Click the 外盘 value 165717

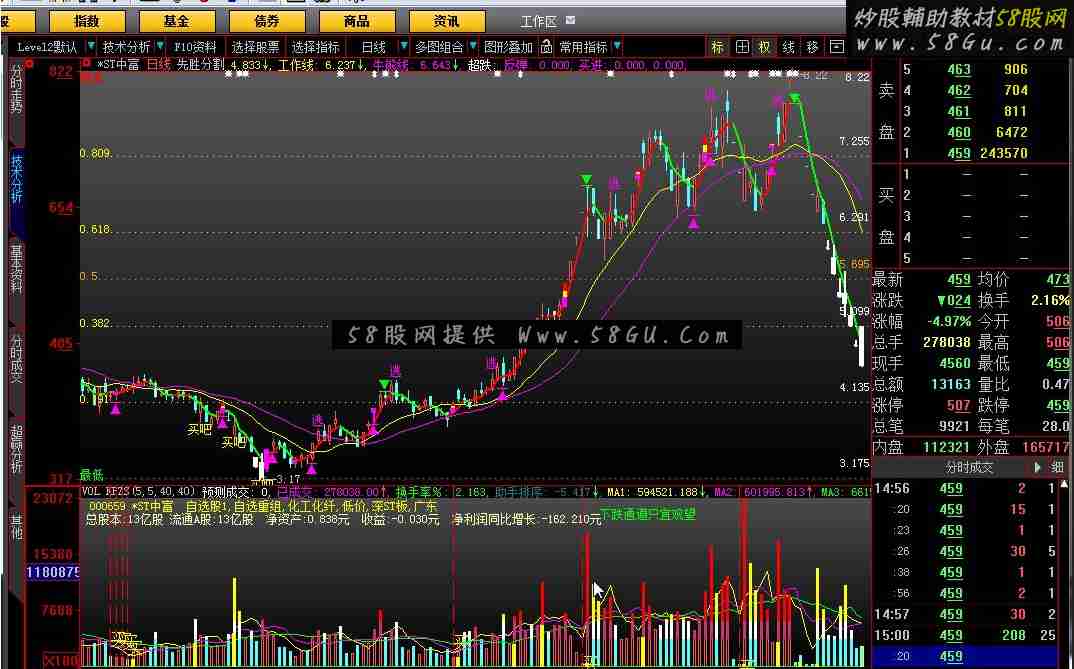pyautogui.click(x=1045, y=447)
